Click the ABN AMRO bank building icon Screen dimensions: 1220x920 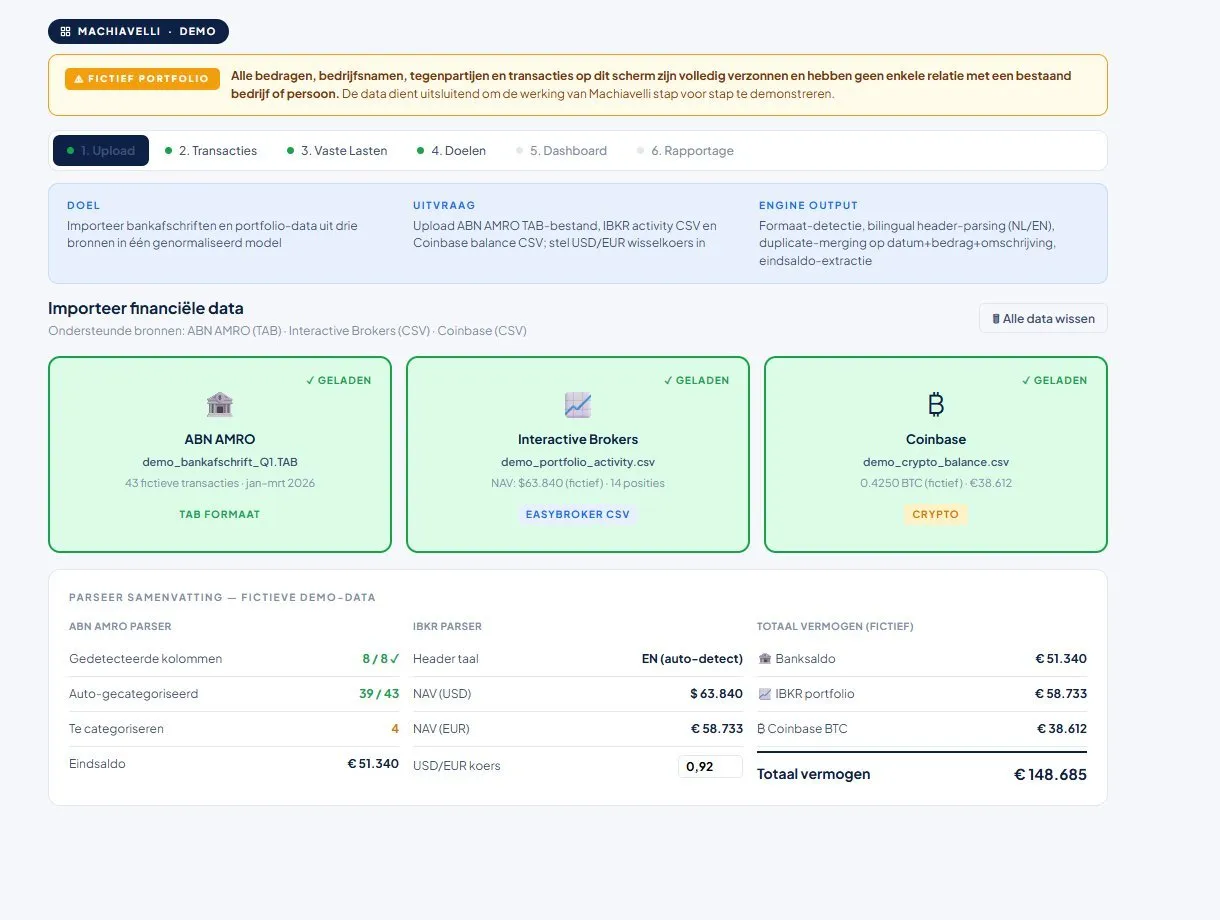[x=220, y=404]
